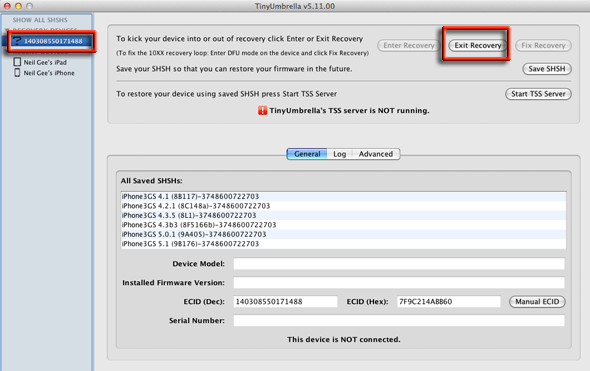The width and height of the screenshot is (590, 371).
Task: Collapse the Recovery Devices disclosure triangle
Action: coord(7,30)
